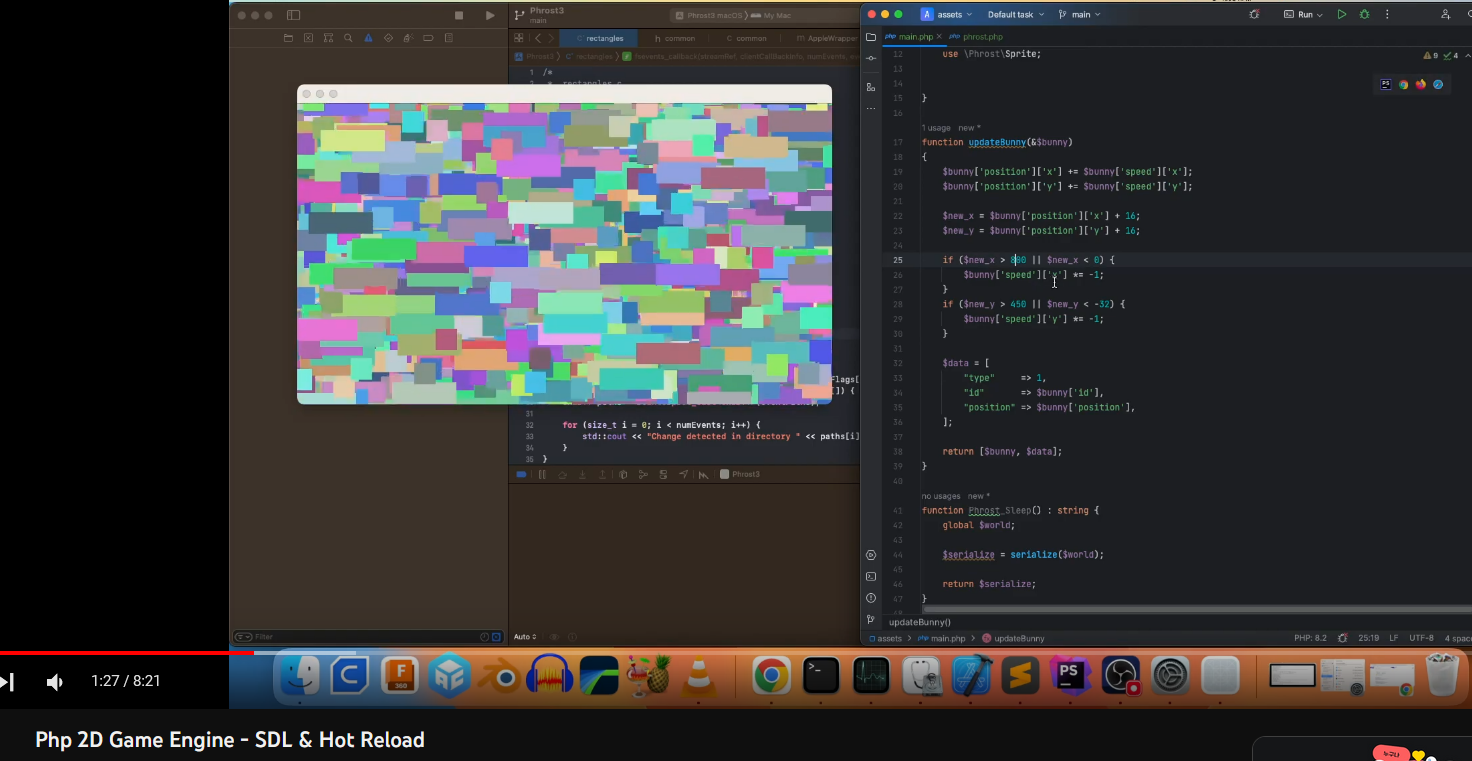Click the green Debug bug icon
The height and width of the screenshot is (761, 1472).
pos(1364,15)
